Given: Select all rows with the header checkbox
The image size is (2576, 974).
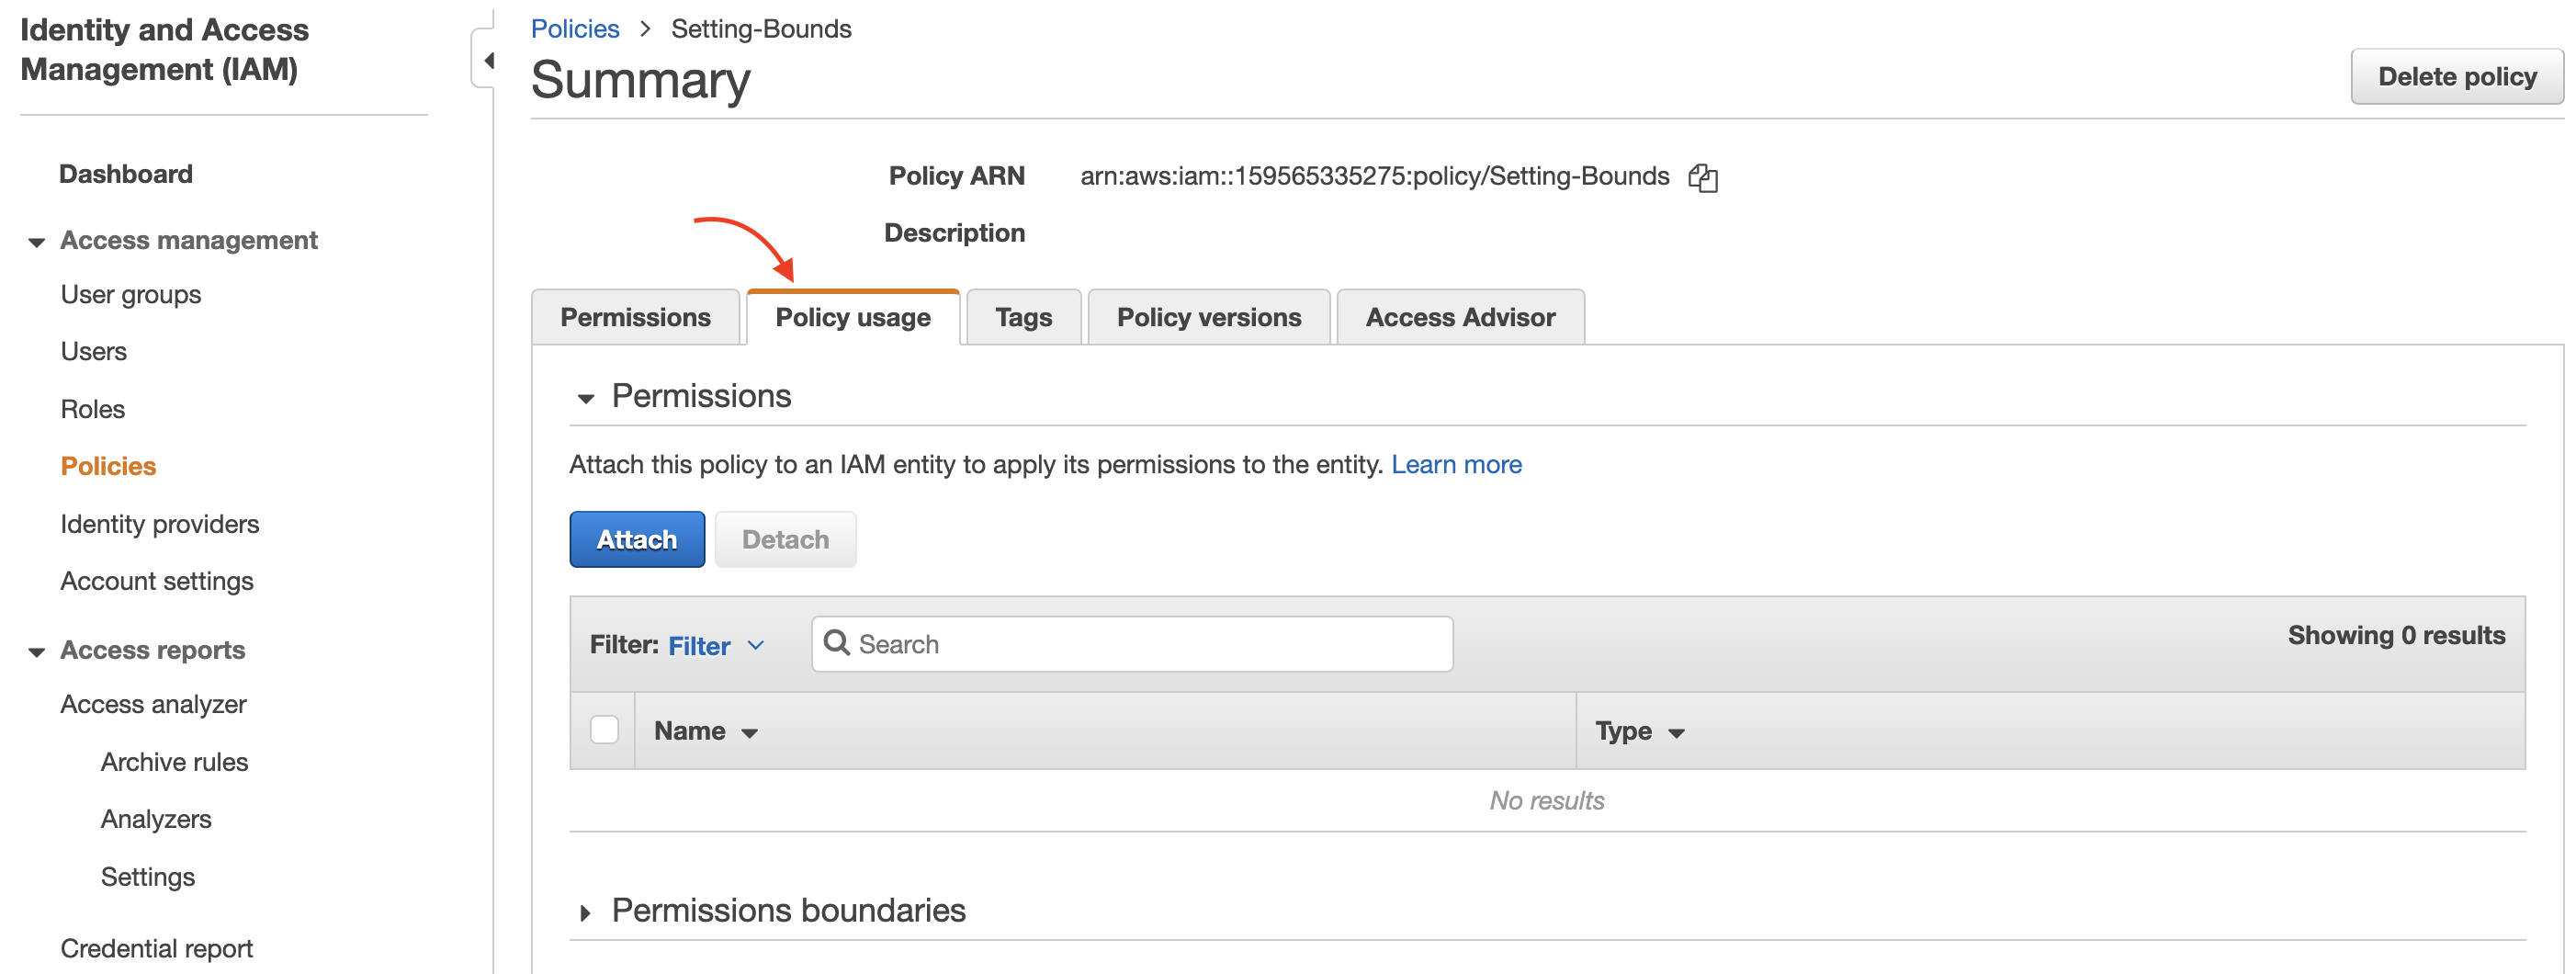Looking at the screenshot, I should (x=604, y=730).
